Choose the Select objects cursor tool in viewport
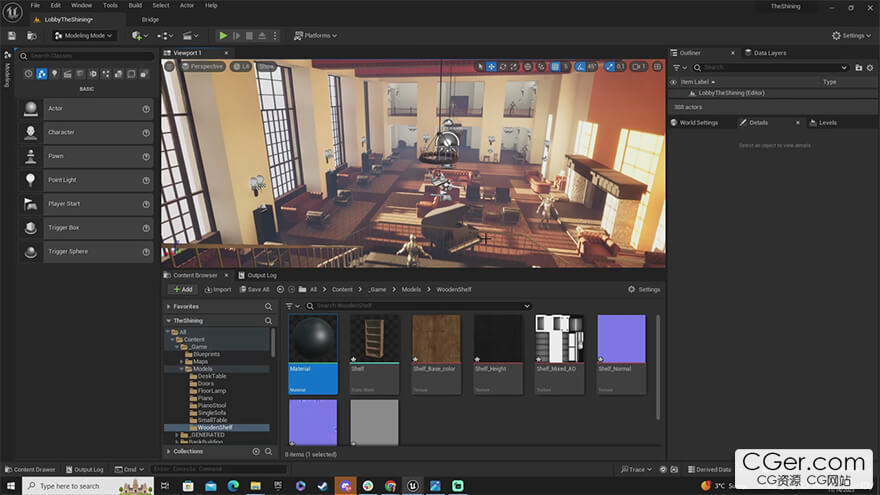The image size is (880, 495). click(x=480, y=66)
